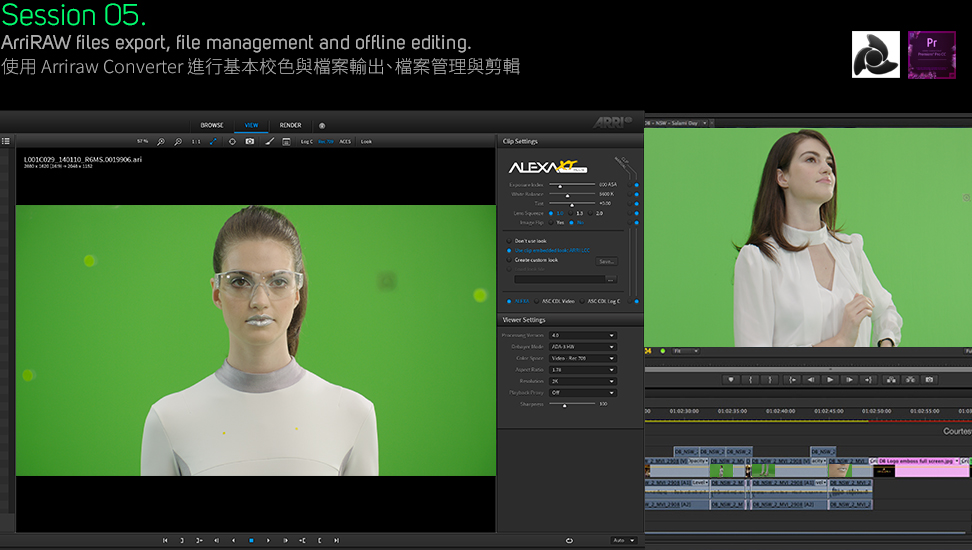Jump to last frame in ARRI viewer

click(337, 541)
